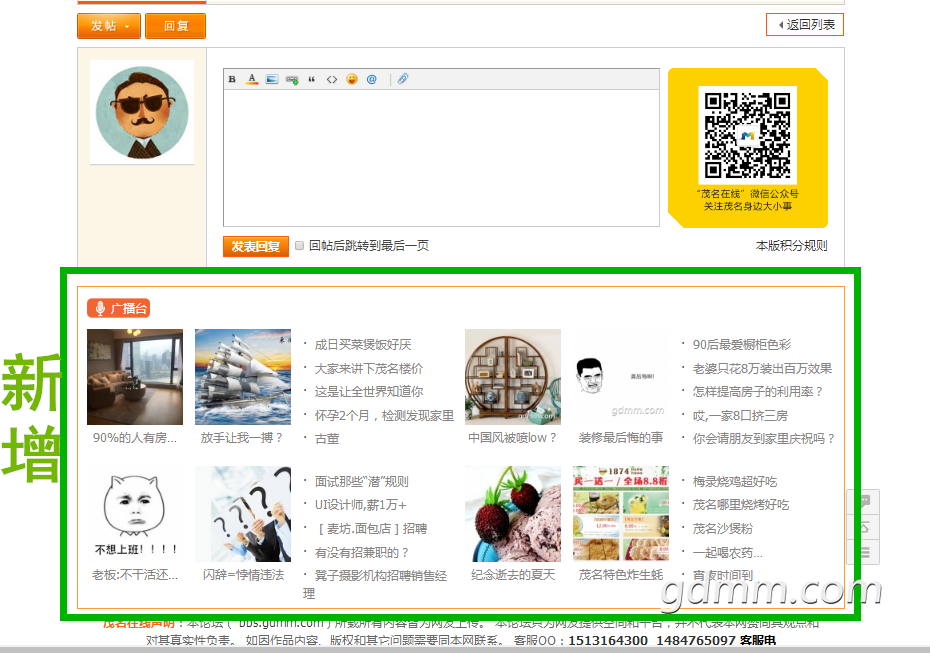
Task: Insert a link with the link icon
Action: click(292, 79)
